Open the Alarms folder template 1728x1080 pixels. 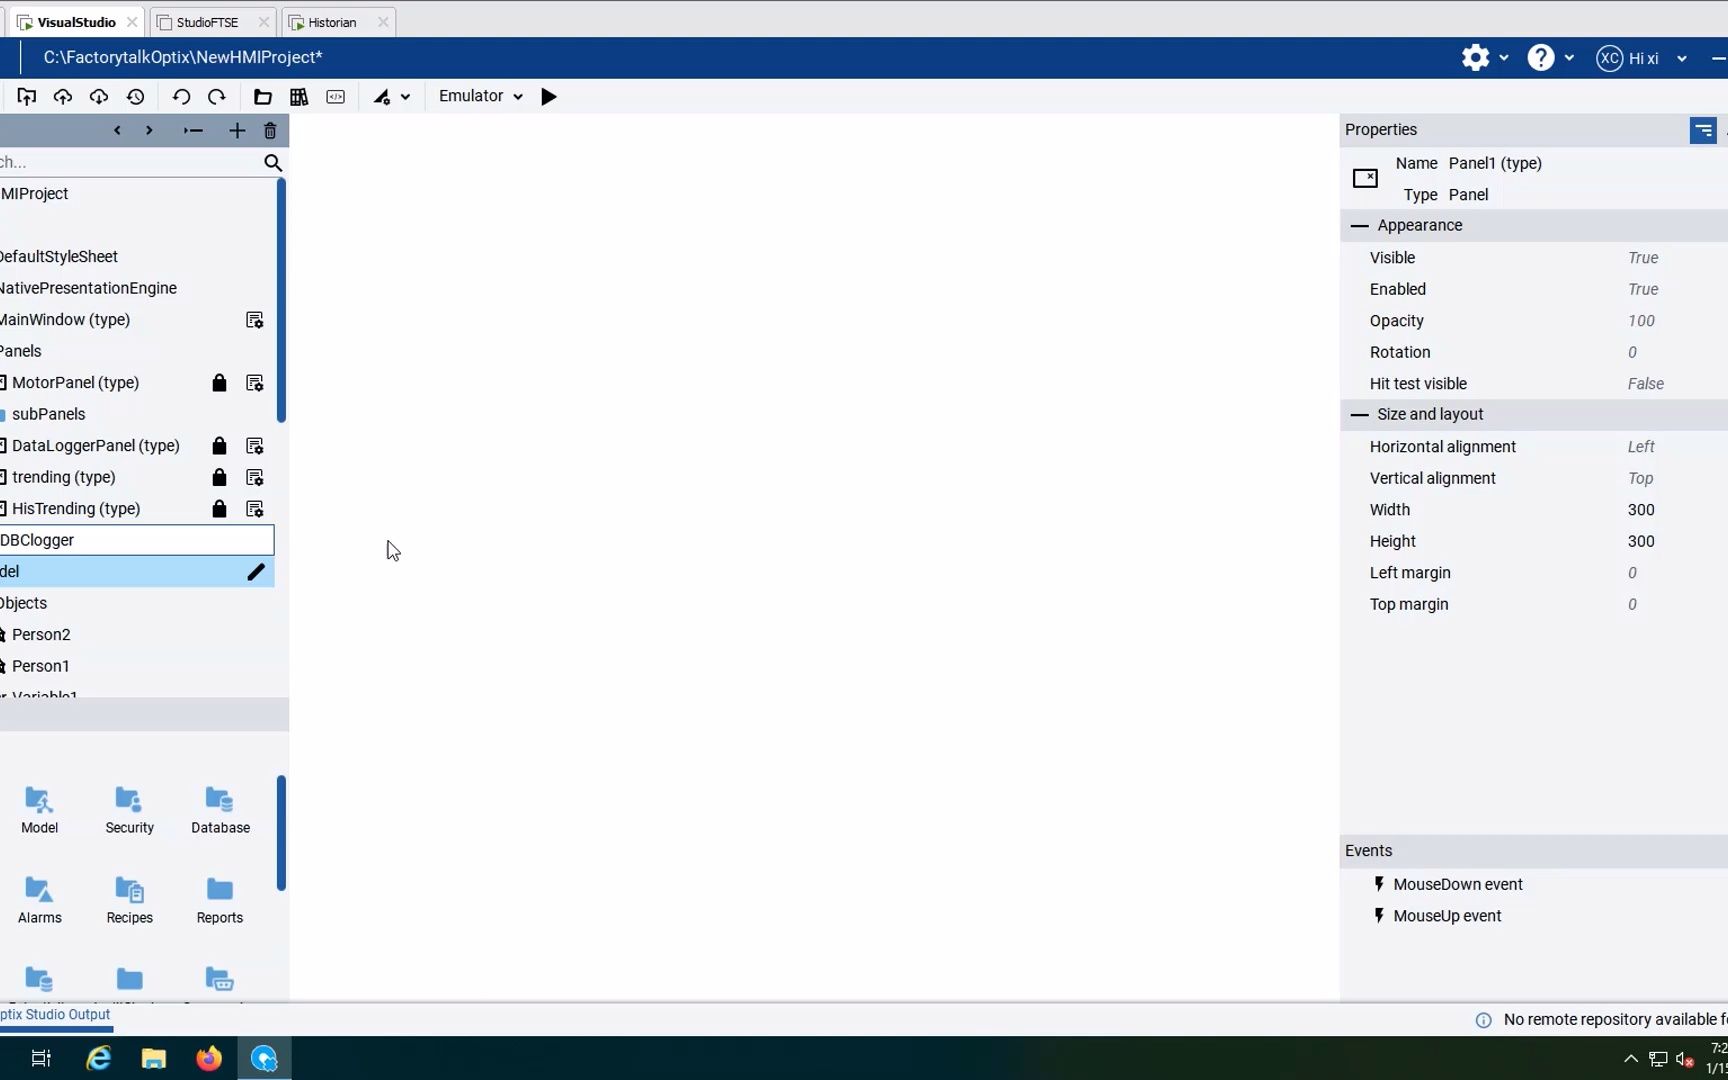(39, 901)
